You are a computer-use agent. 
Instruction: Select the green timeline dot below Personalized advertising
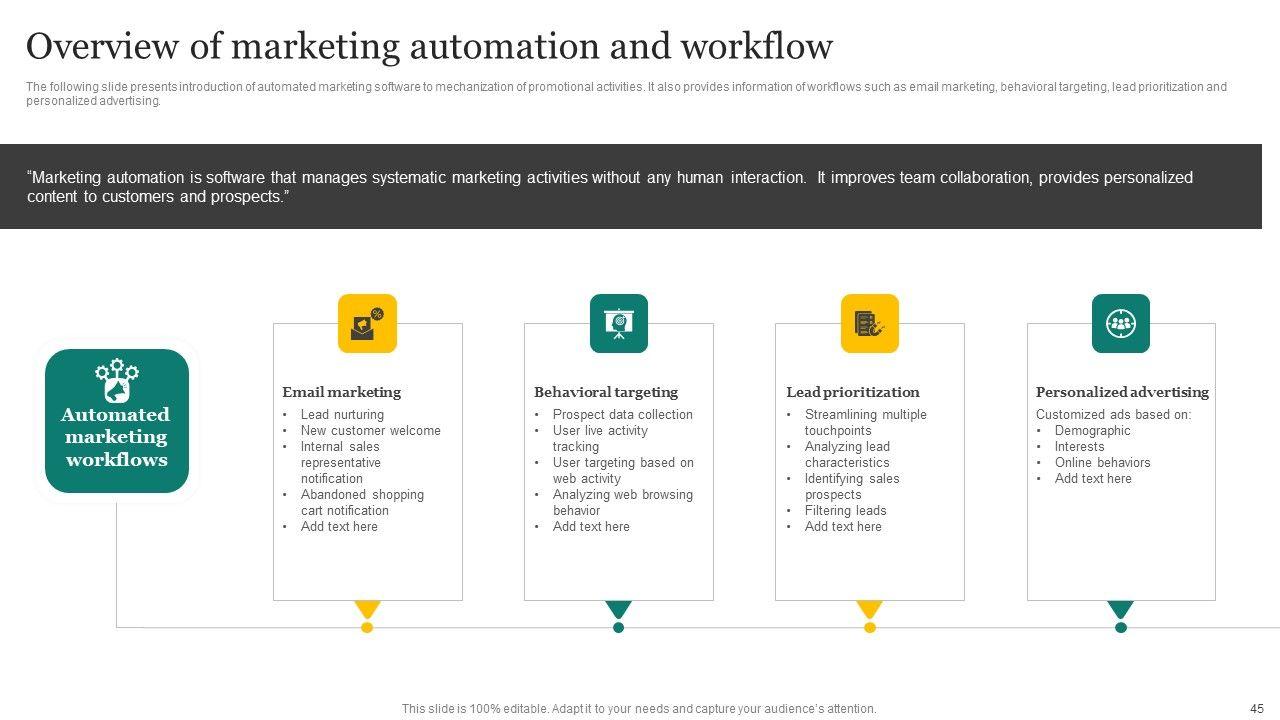tap(1121, 628)
